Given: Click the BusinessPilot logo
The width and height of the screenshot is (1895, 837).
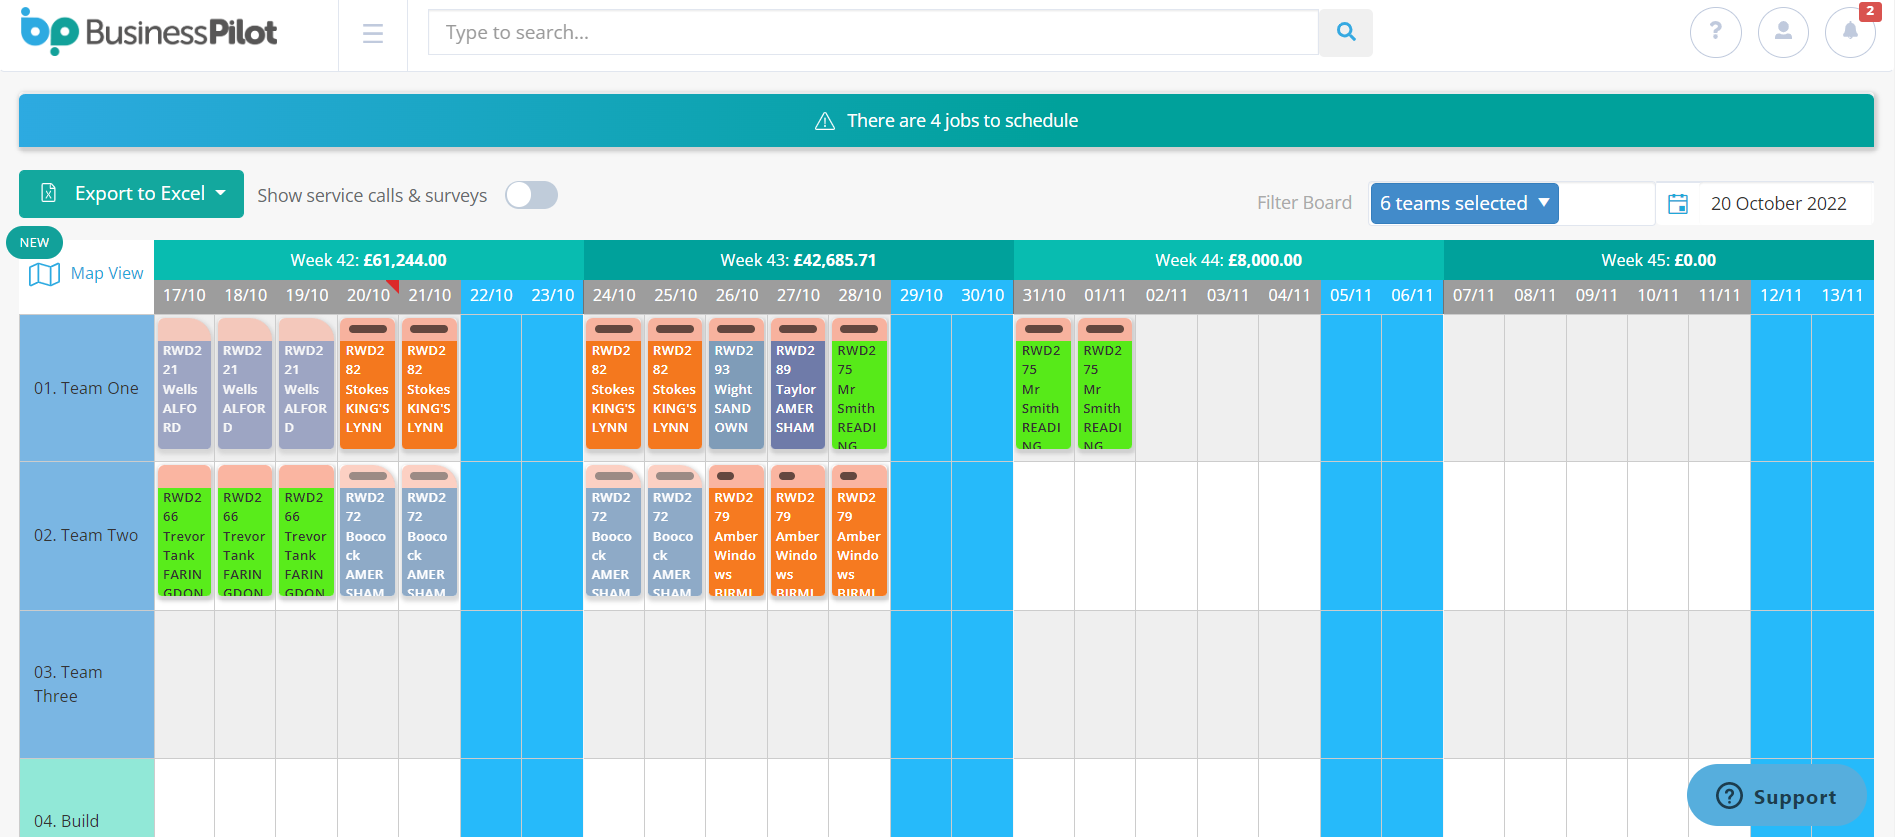Looking at the screenshot, I should click(149, 32).
